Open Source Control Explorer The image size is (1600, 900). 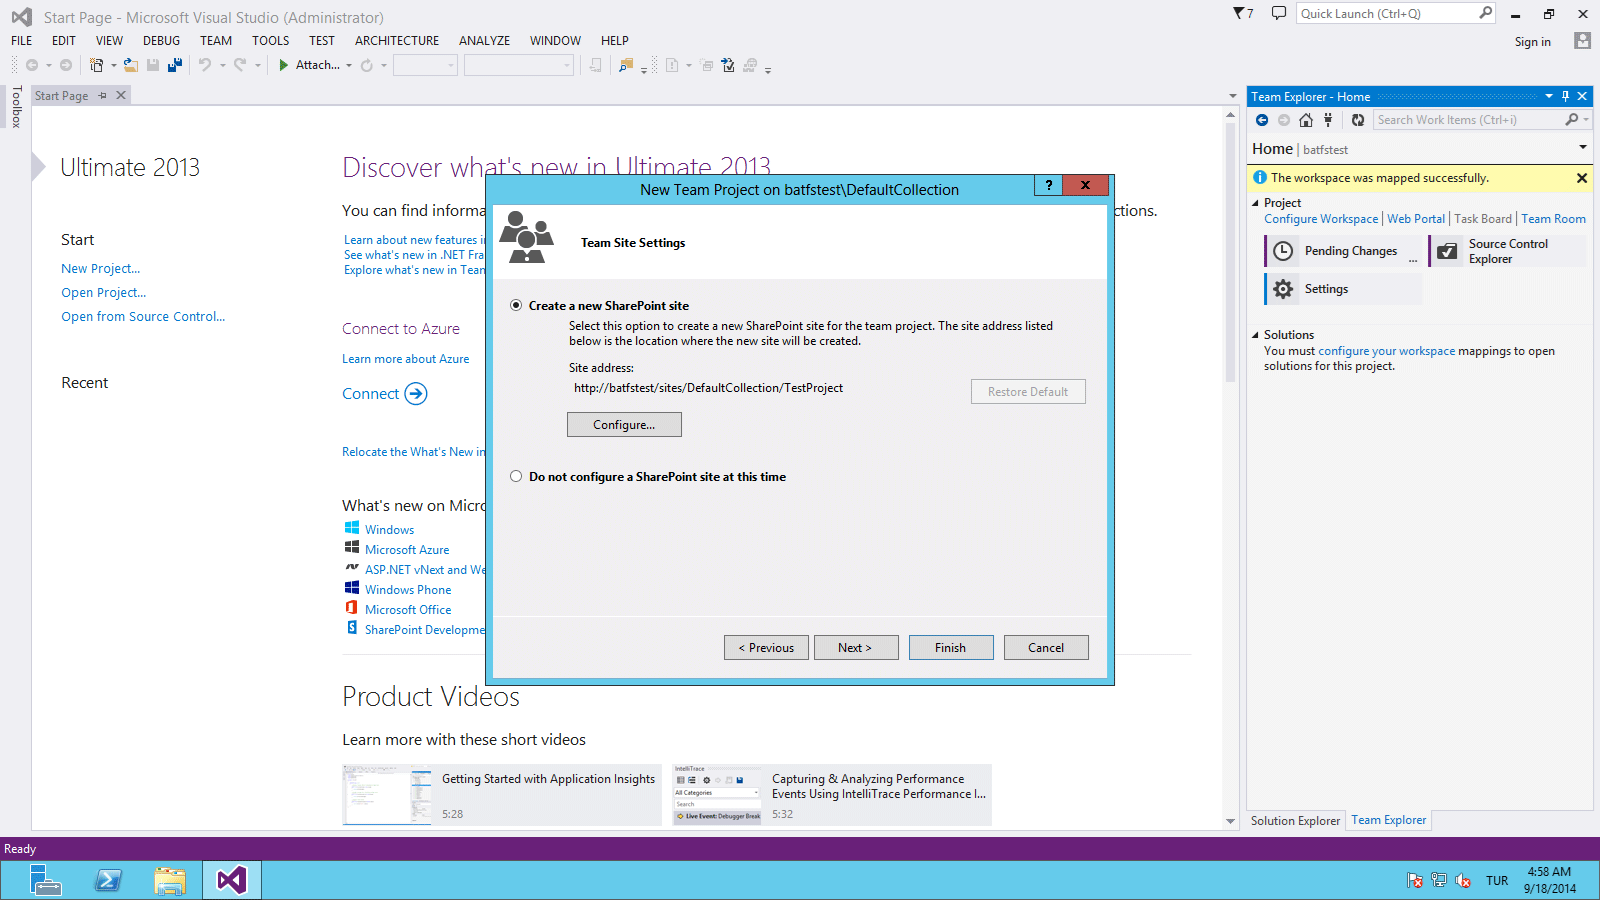(x=1447, y=250)
